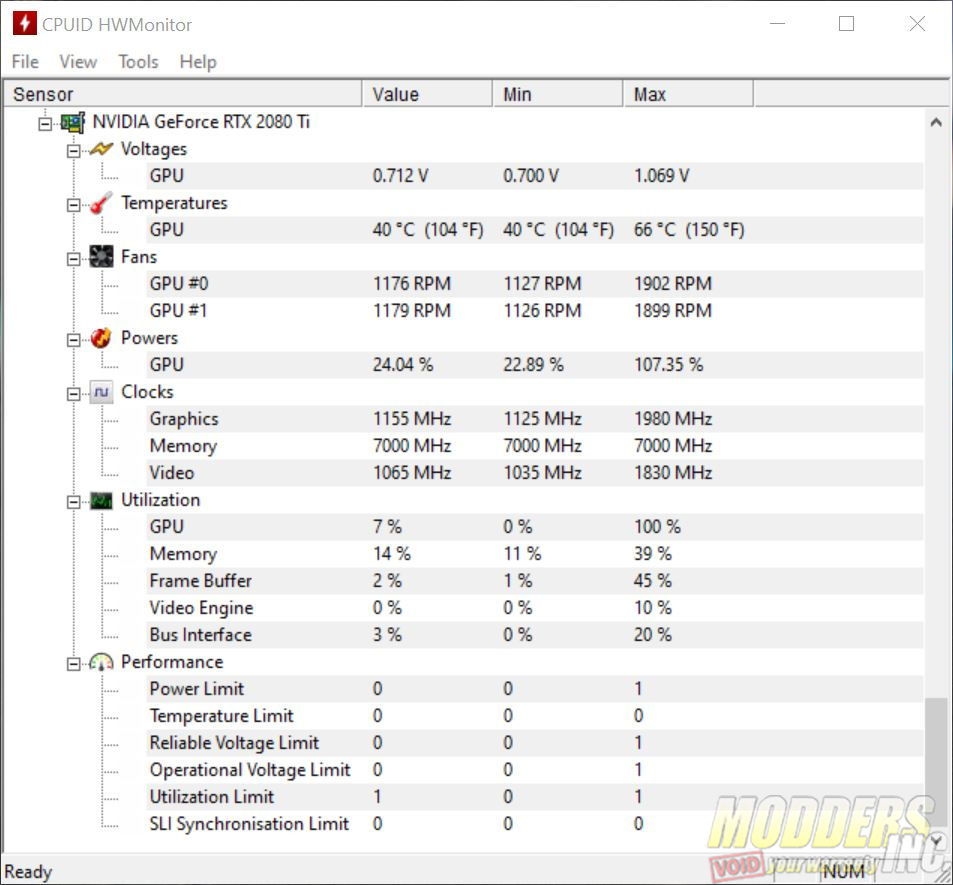Image resolution: width=953 pixels, height=885 pixels.
Task: Select the Fans tree label
Action: (x=139, y=257)
